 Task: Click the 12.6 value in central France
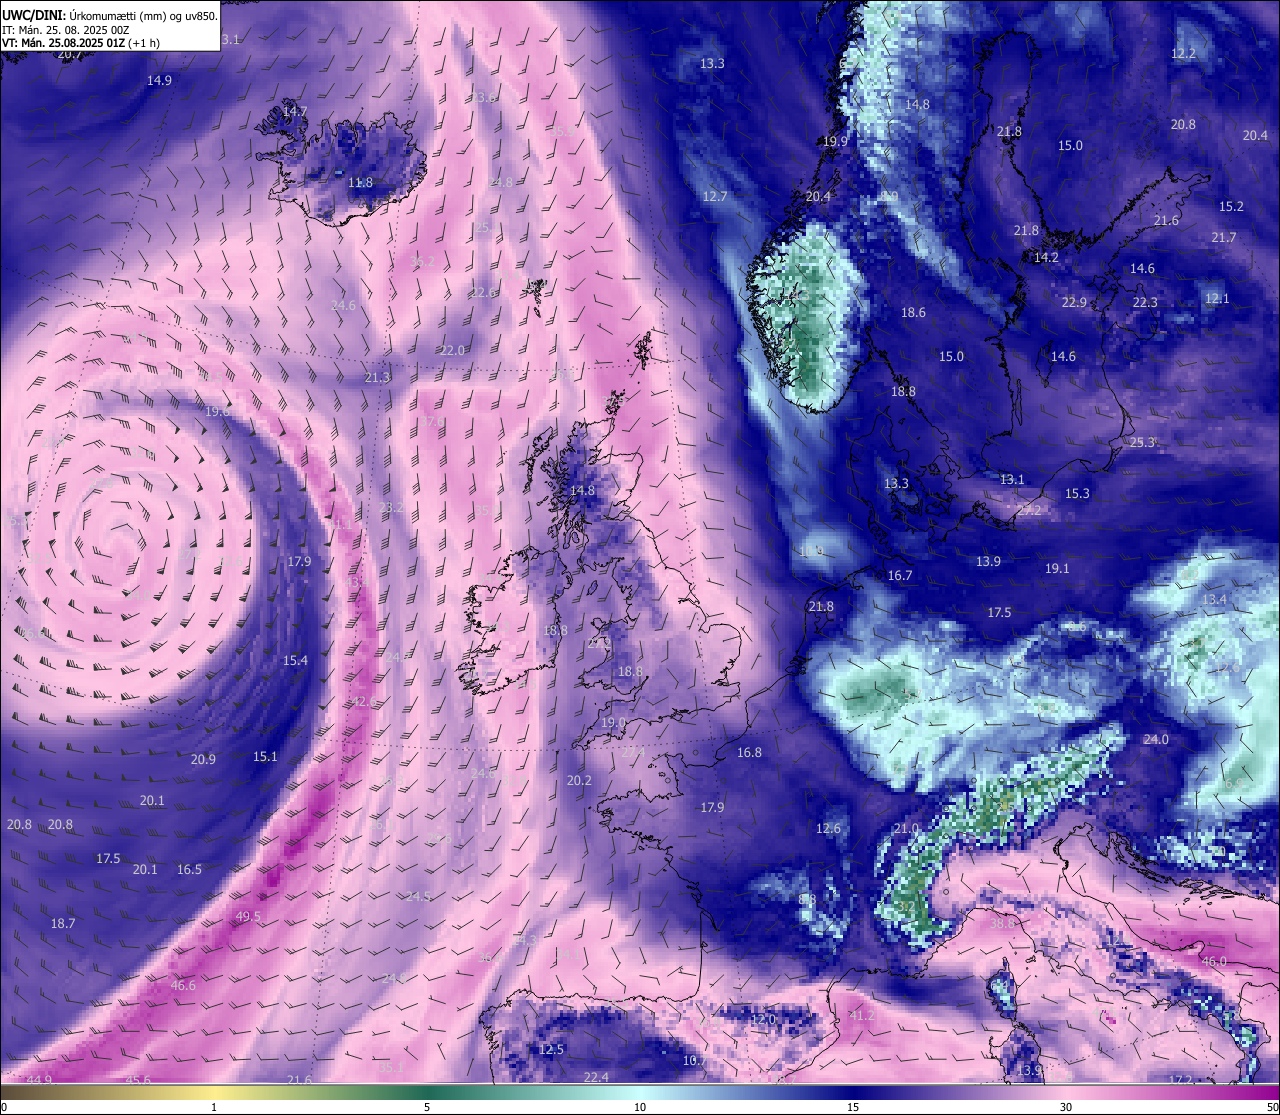tap(828, 829)
